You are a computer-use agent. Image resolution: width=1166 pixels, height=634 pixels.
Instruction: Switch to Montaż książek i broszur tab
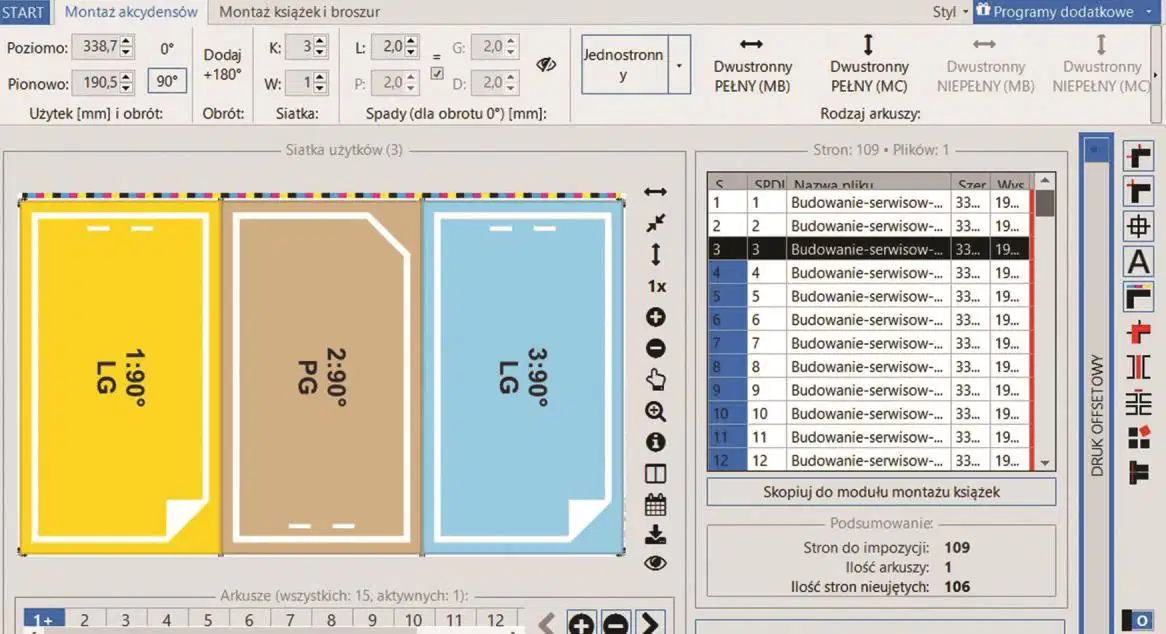(299, 12)
